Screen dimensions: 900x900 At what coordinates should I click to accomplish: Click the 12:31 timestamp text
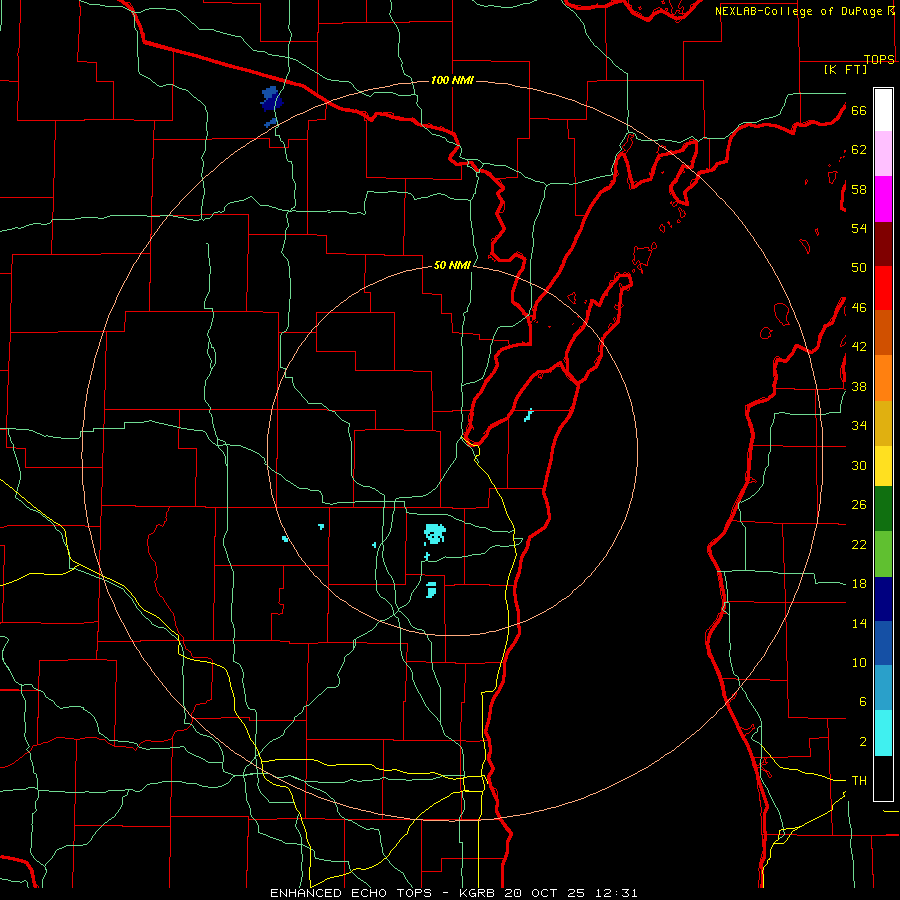pos(616,893)
